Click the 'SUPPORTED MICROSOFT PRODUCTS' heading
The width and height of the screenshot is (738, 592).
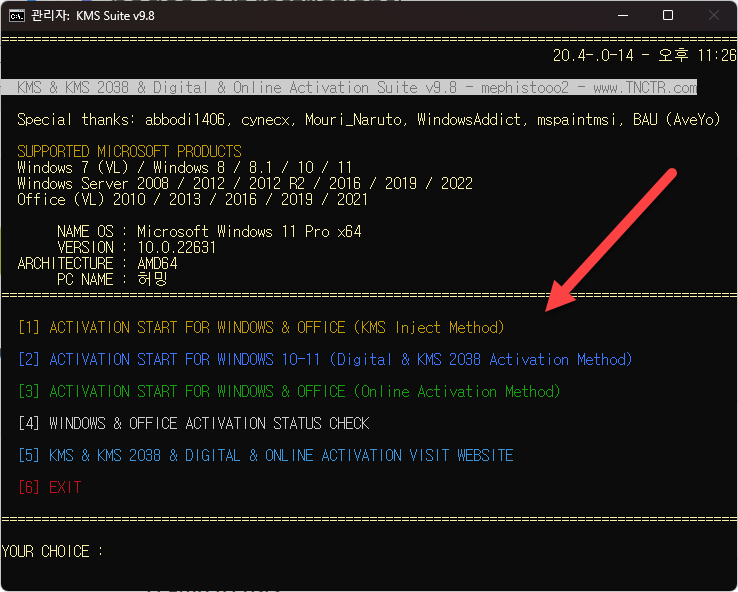[x=129, y=151]
